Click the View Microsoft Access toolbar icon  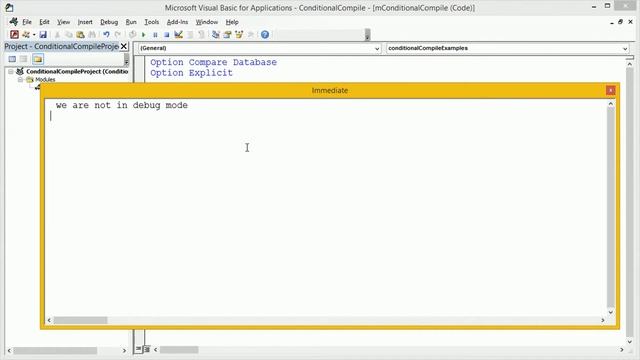(14, 35)
